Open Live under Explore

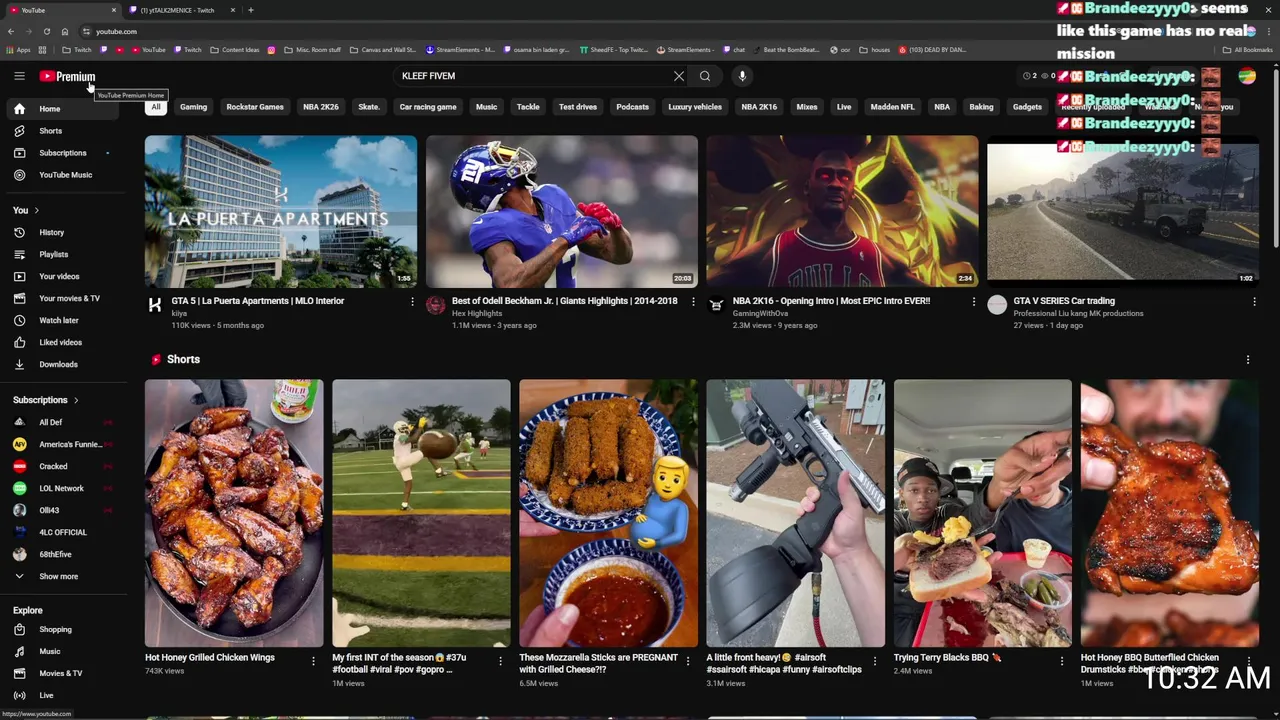click(x=64, y=695)
